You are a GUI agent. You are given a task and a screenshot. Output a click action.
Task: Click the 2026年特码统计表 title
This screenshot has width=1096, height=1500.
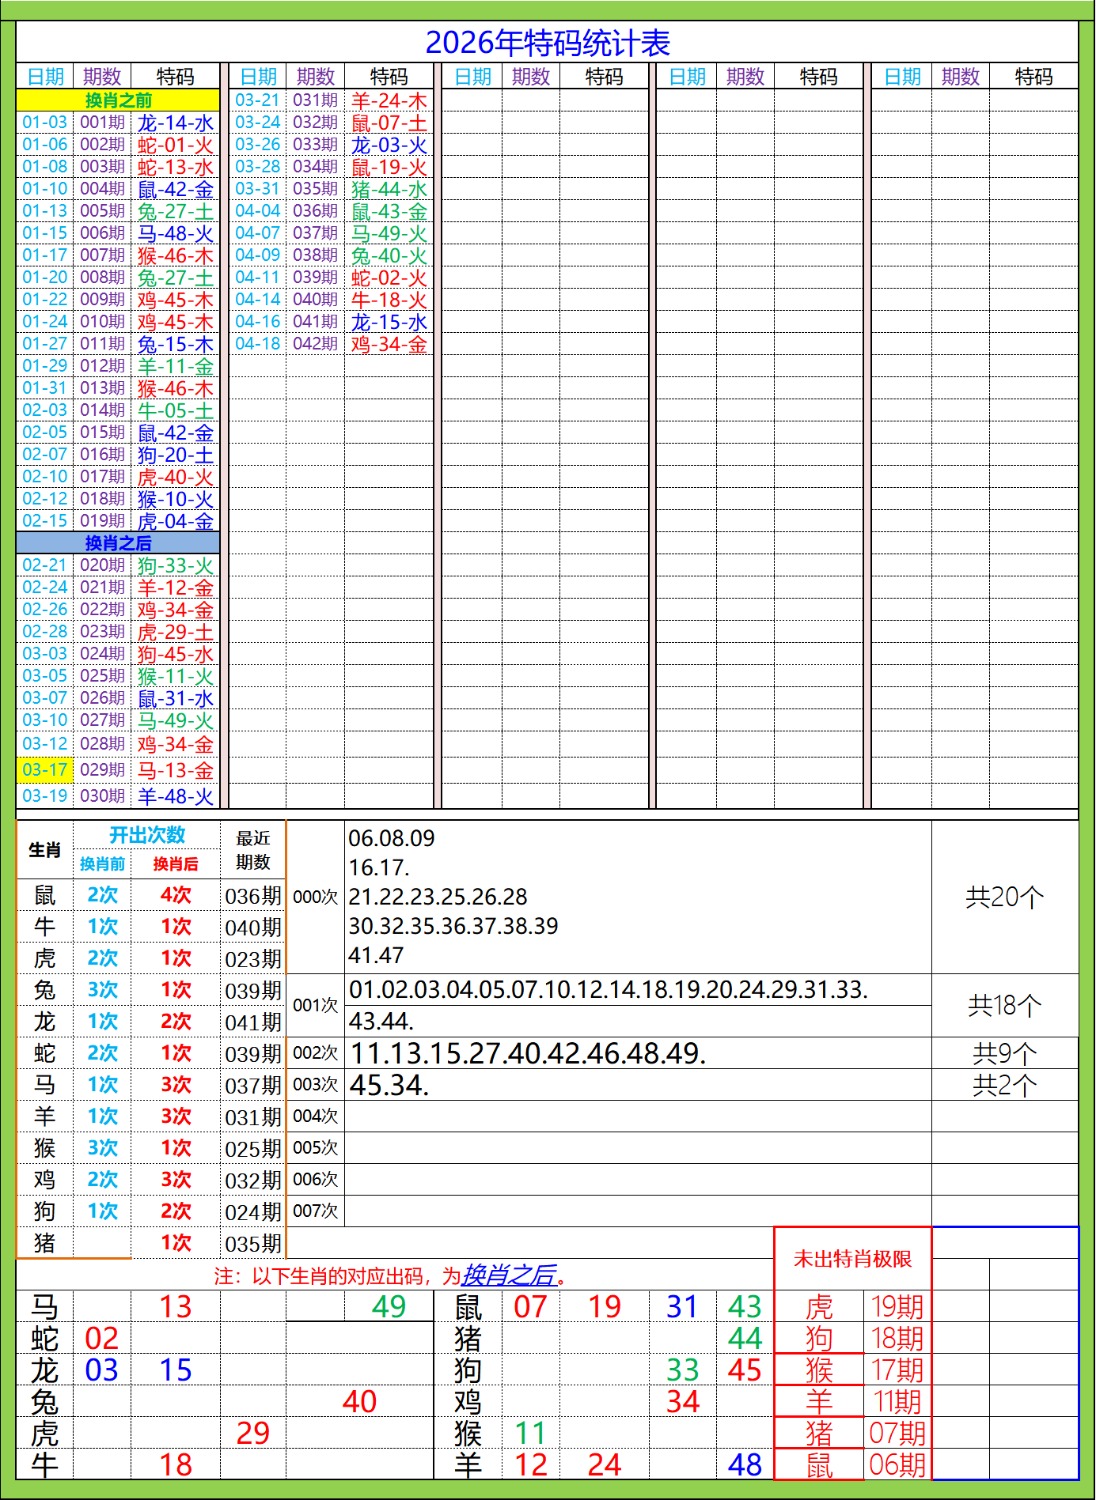click(547, 43)
